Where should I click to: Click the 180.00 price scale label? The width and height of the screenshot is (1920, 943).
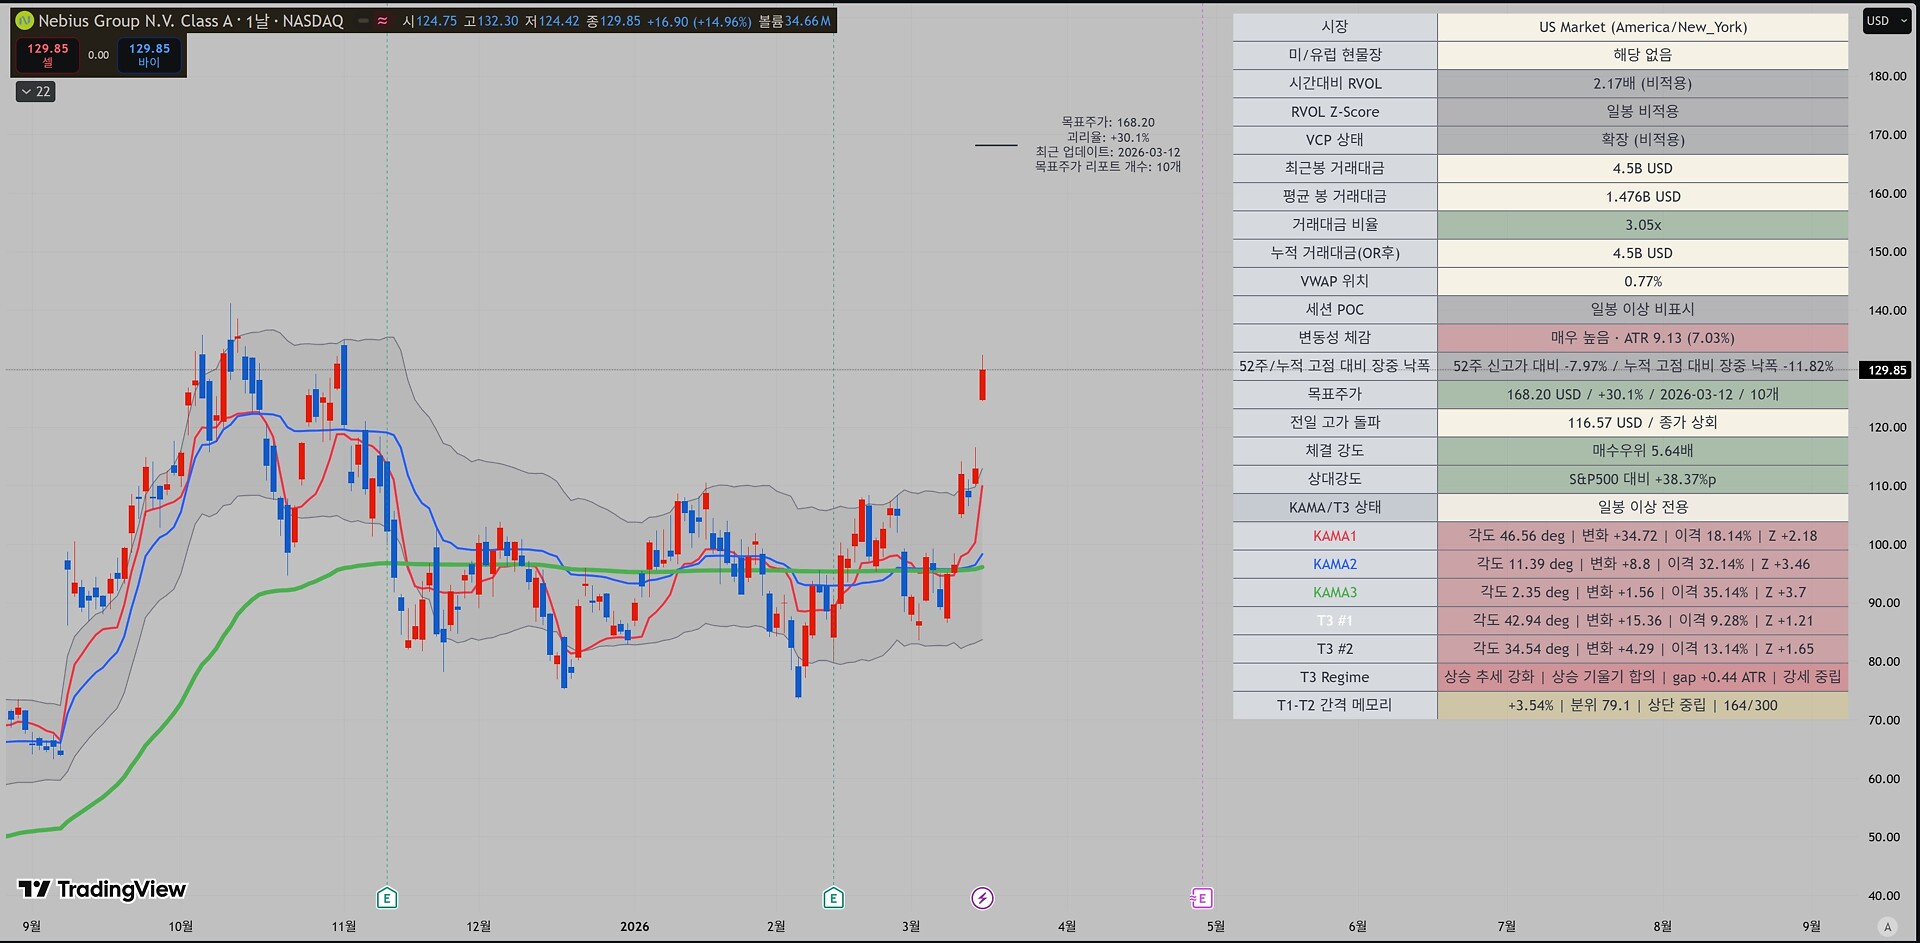pyautogui.click(x=1887, y=76)
